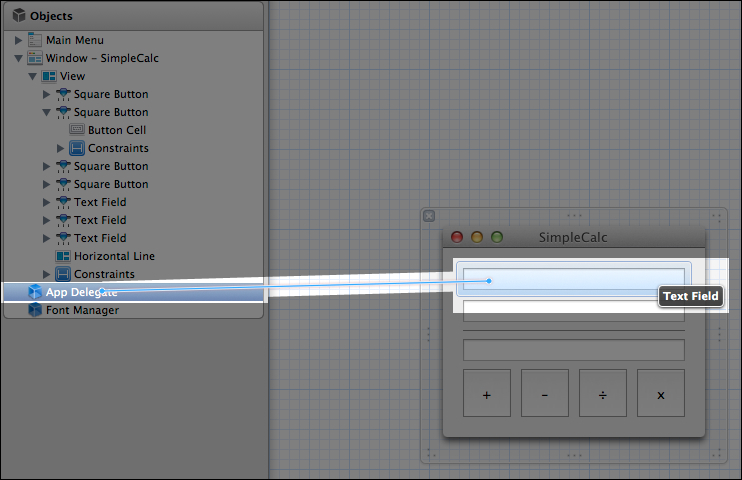Click the Main Menu icon

tap(35, 40)
